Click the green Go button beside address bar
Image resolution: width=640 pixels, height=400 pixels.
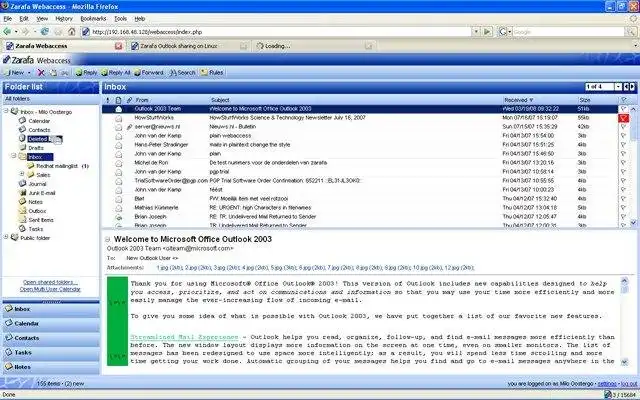click(x=487, y=31)
